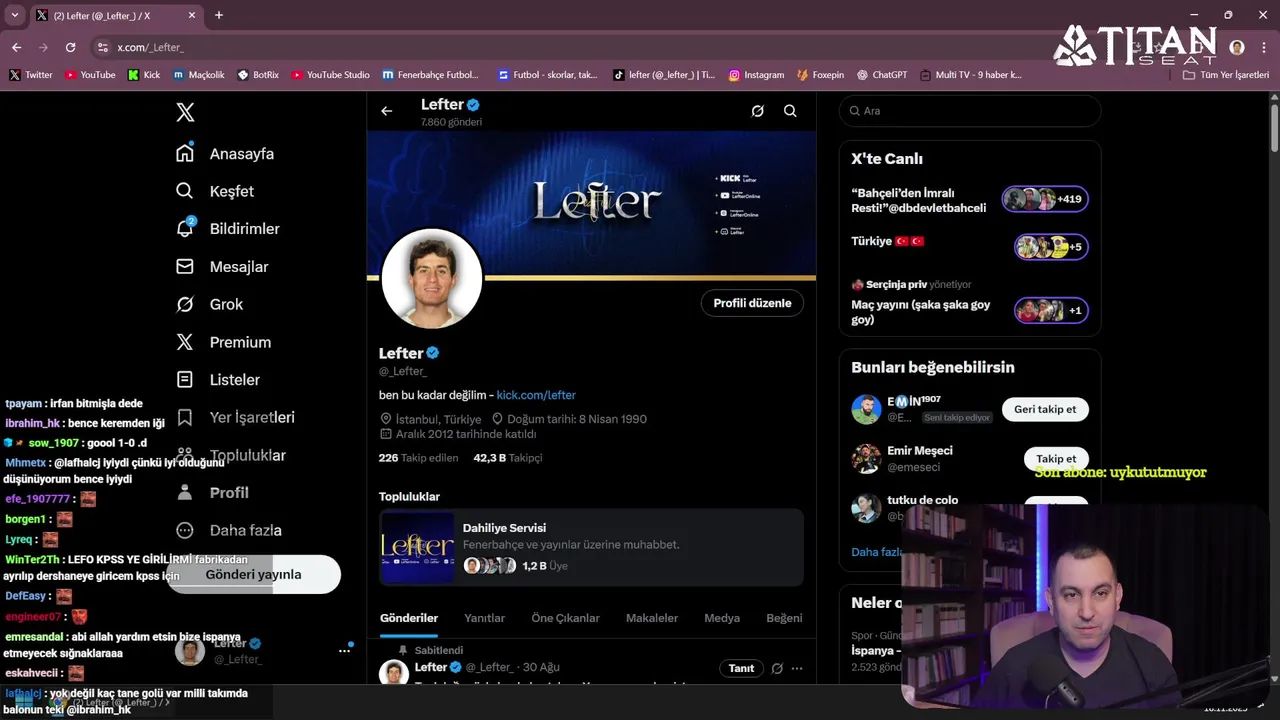Open Listeler icon in sidebar
Screen dimensions: 1280x720
(185, 379)
